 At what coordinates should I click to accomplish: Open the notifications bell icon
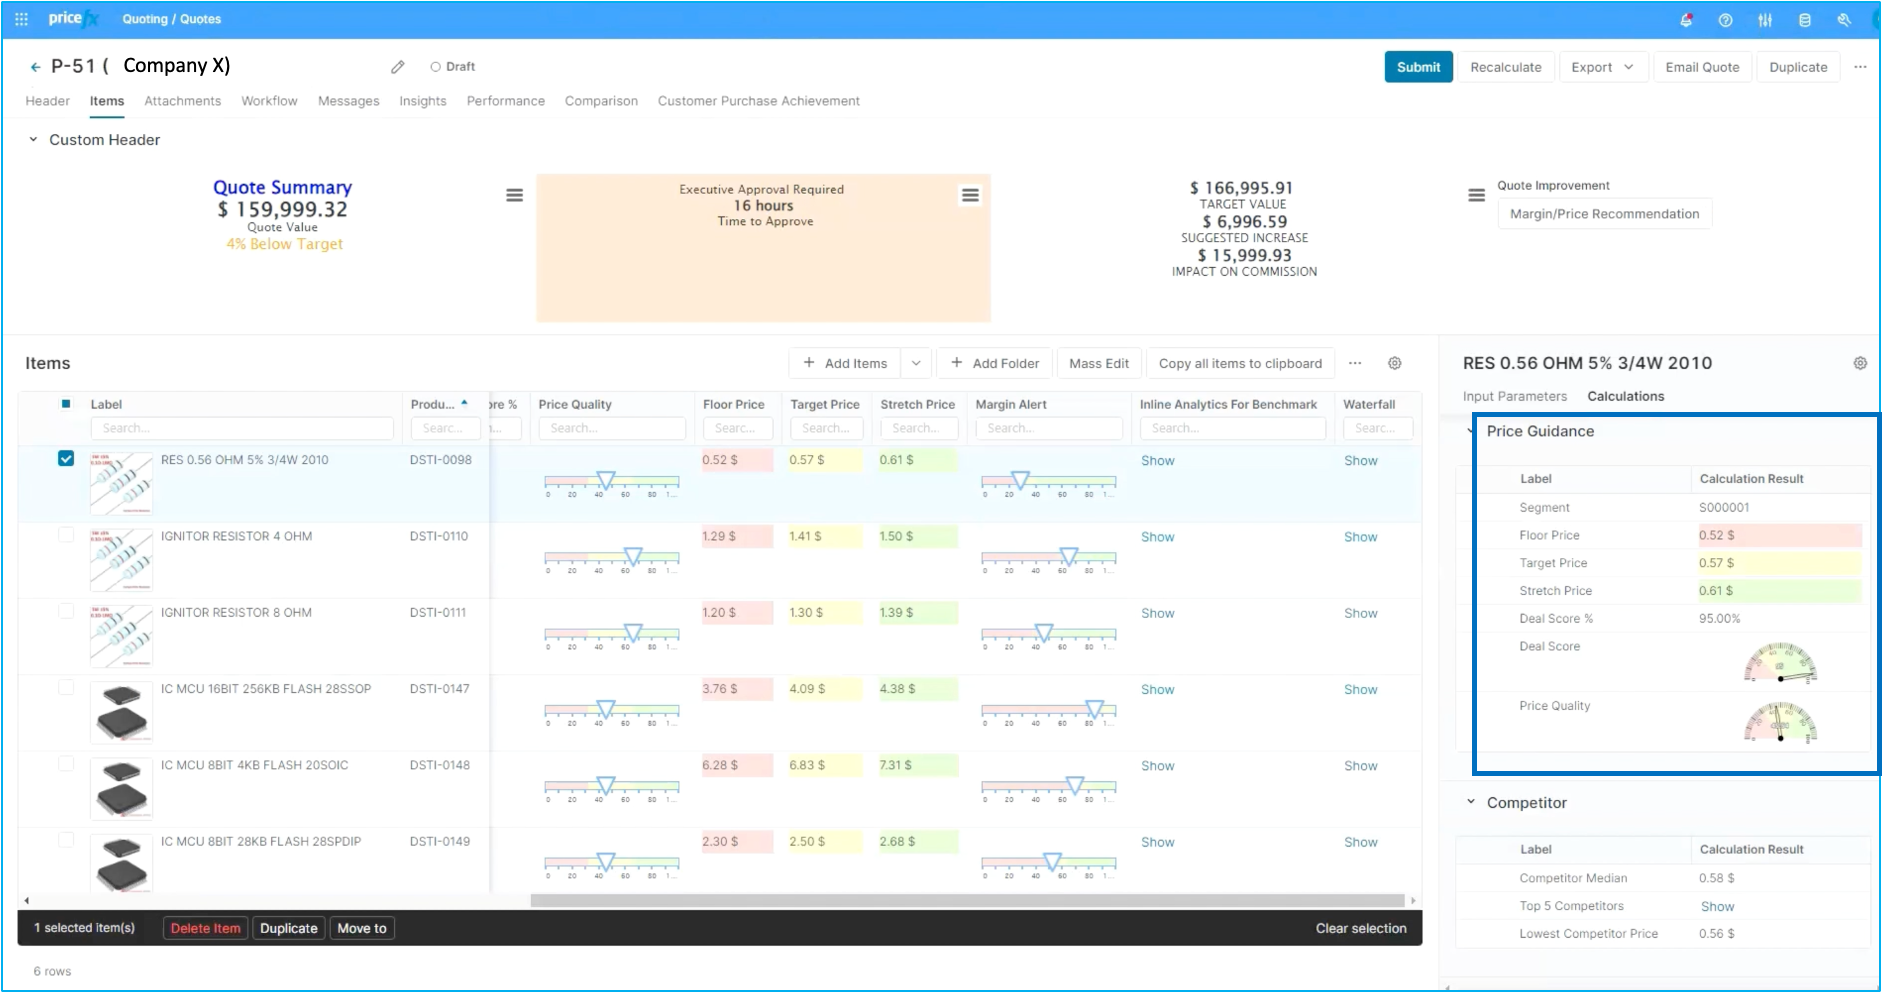(x=1686, y=20)
